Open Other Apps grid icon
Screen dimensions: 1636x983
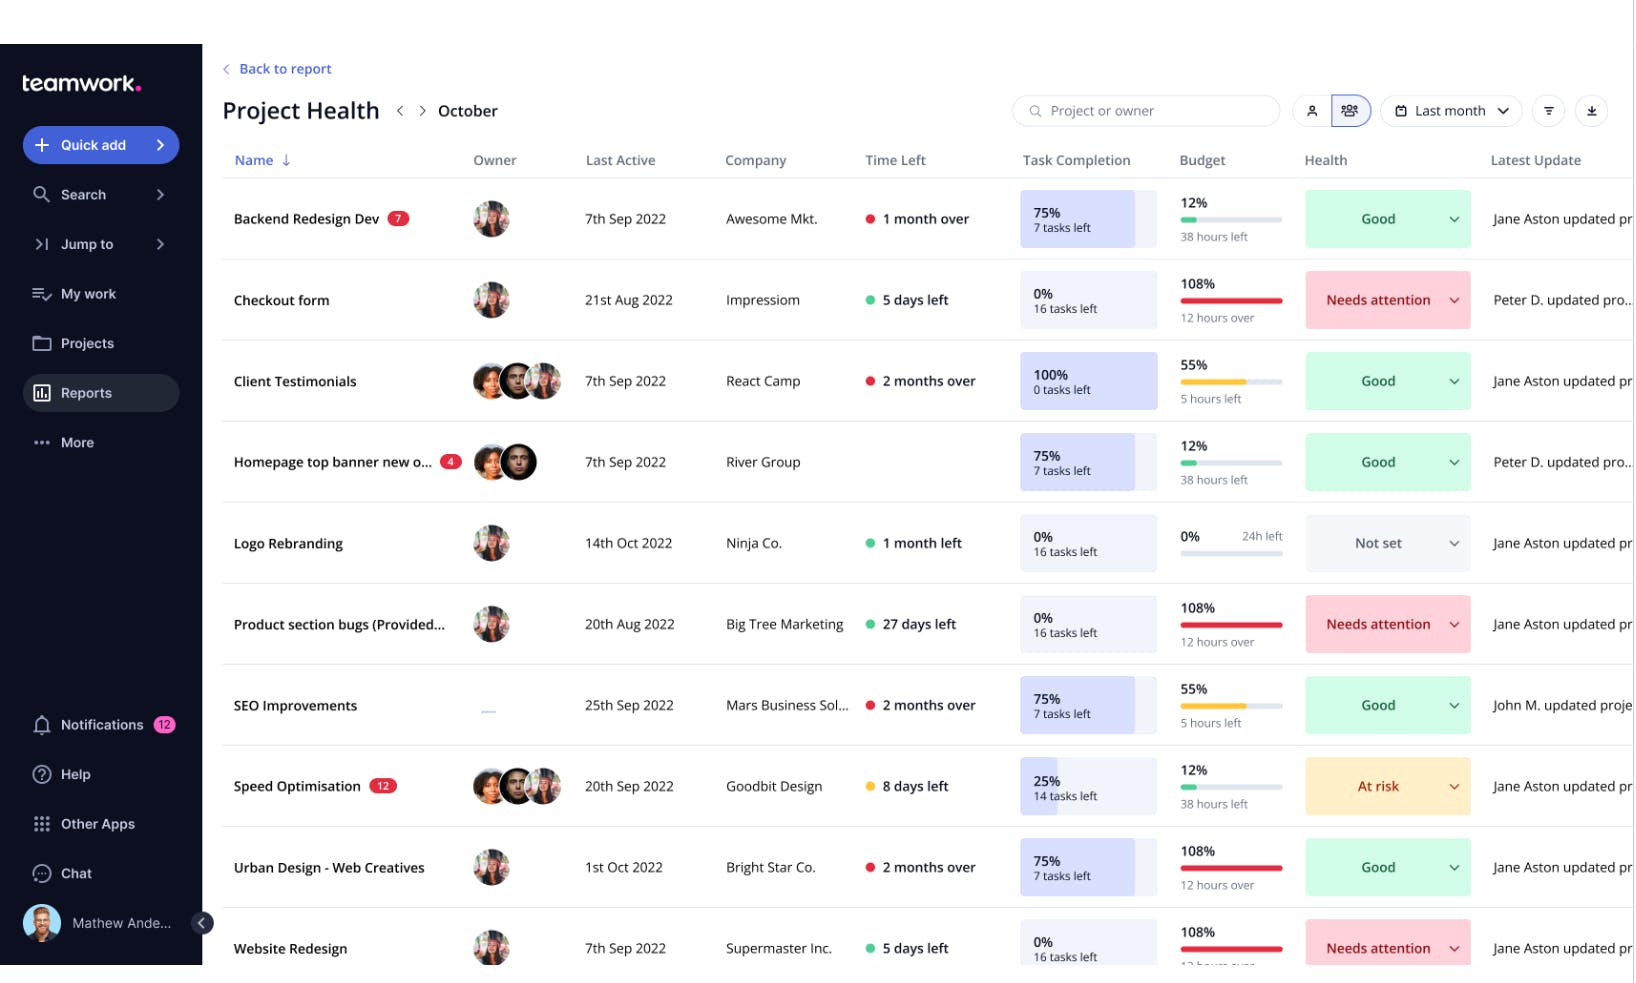[42, 824]
